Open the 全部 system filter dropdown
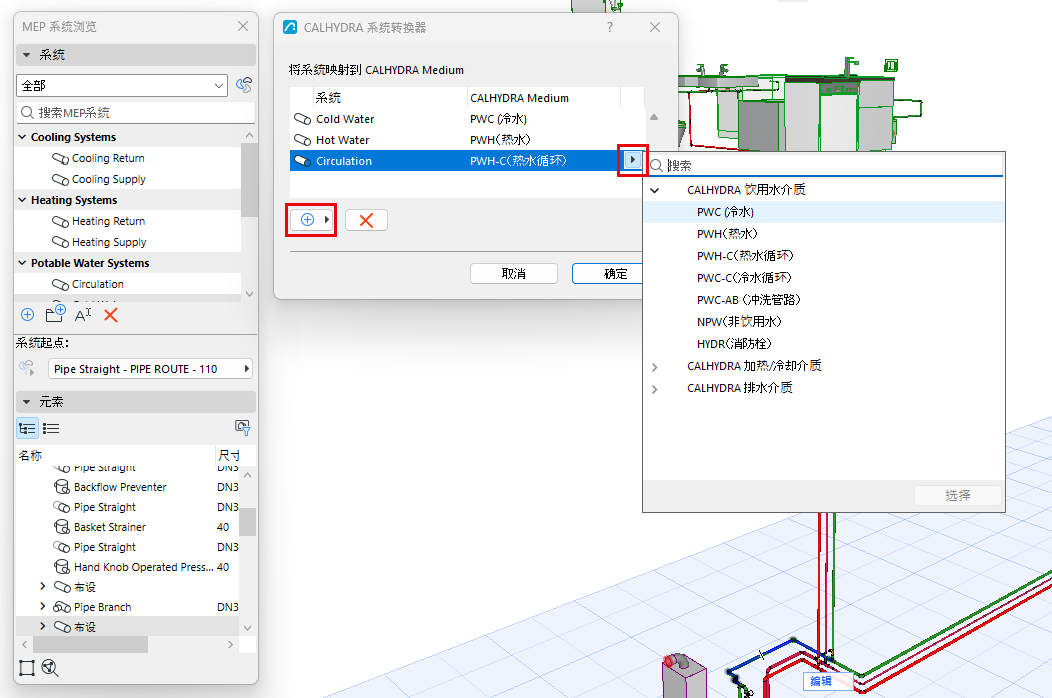 [x=122, y=85]
